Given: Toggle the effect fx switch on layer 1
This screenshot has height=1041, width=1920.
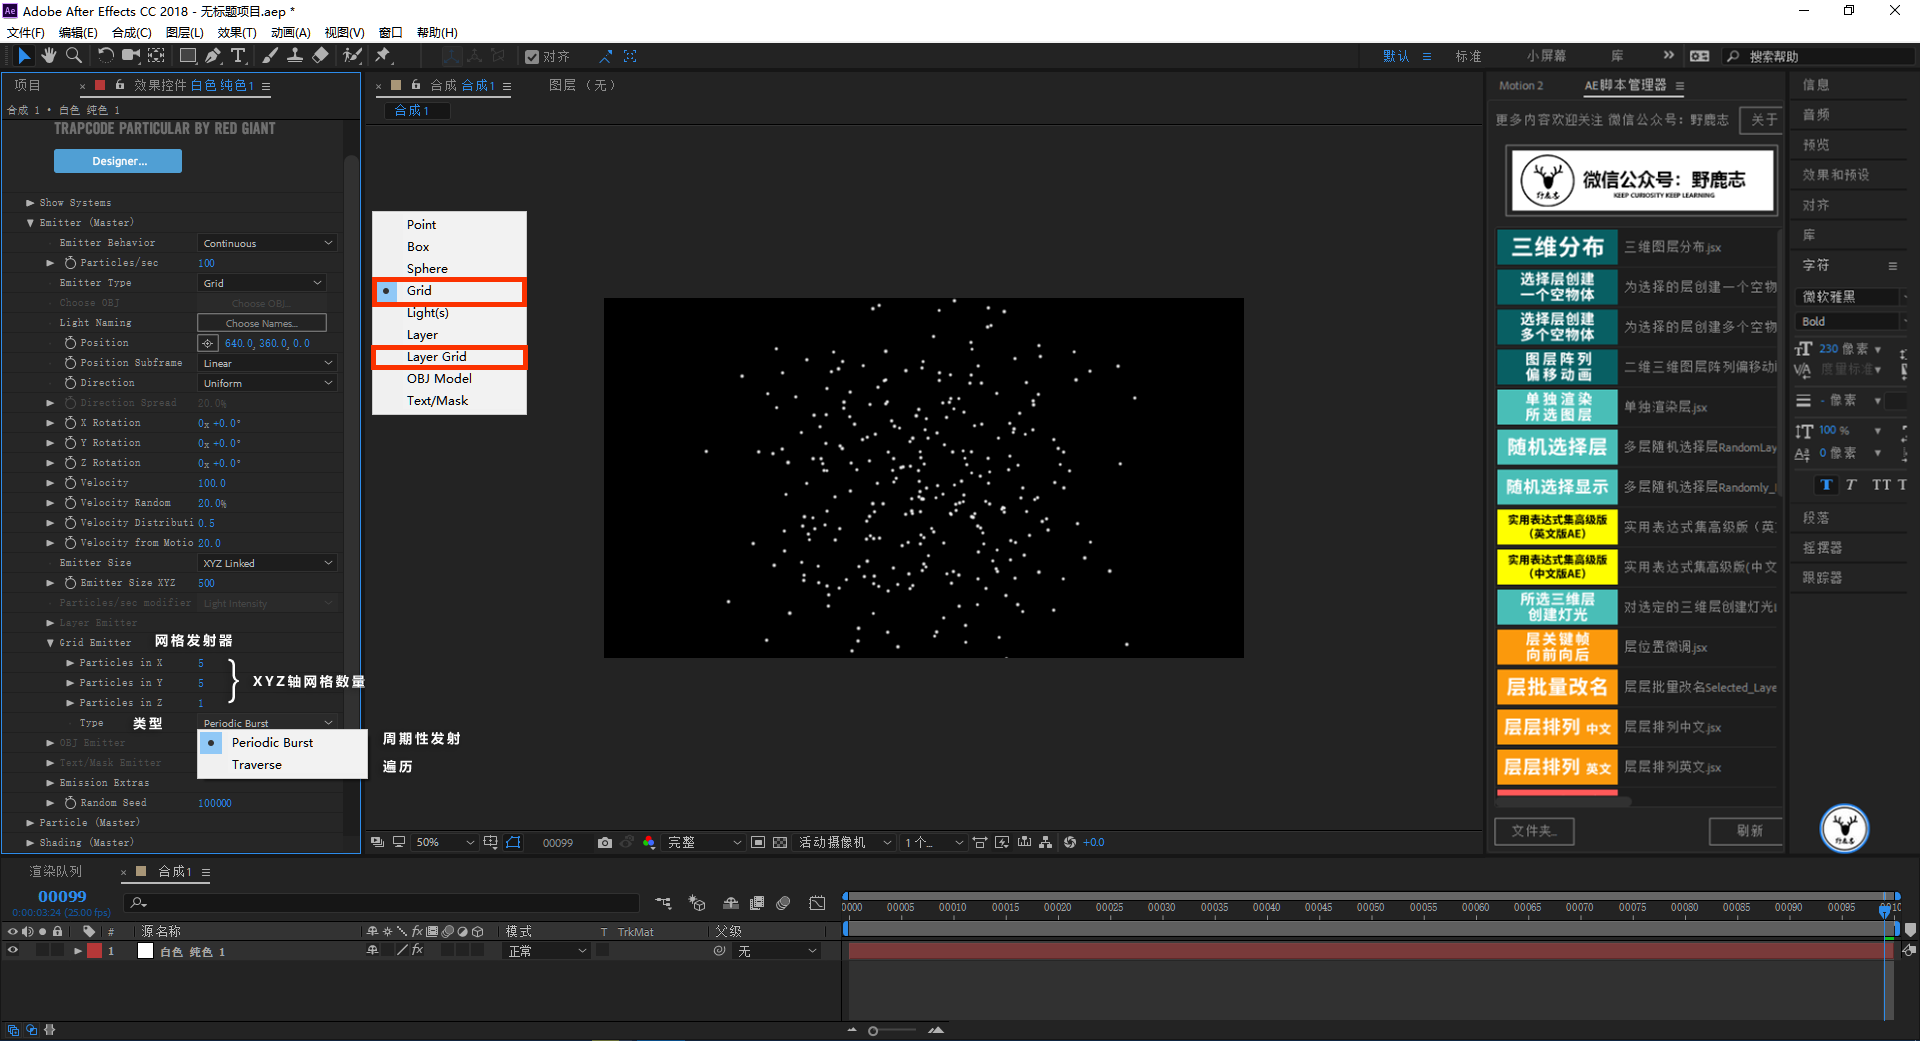Looking at the screenshot, I should pyautogui.click(x=417, y=951).
